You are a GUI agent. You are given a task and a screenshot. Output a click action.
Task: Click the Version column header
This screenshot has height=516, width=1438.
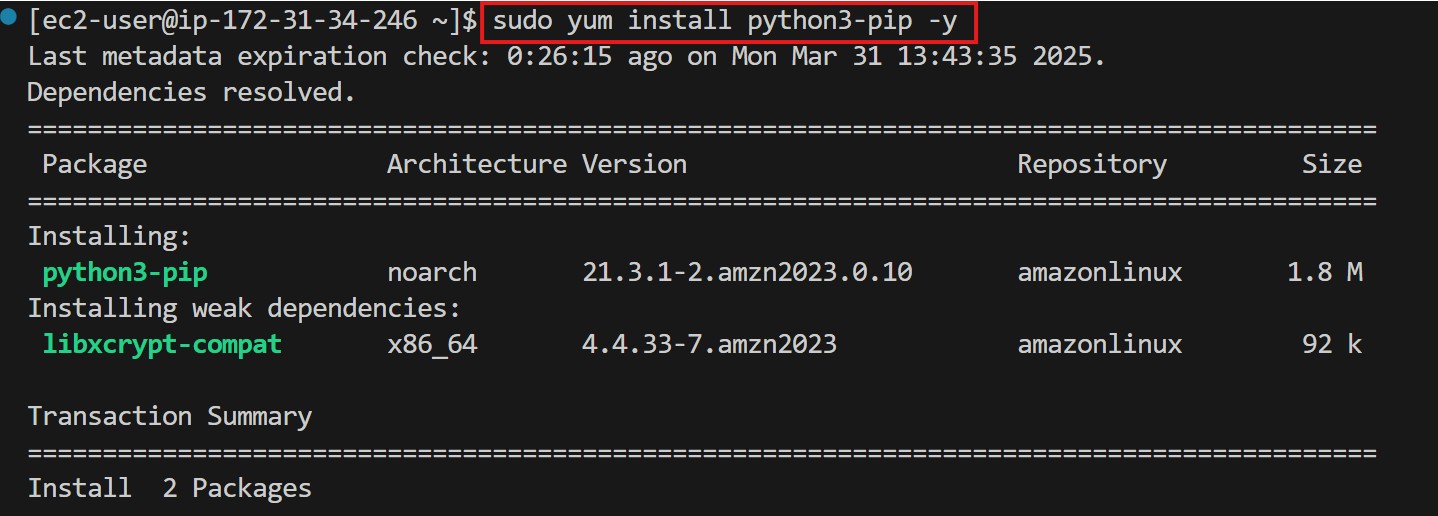(x=634, y=165)
